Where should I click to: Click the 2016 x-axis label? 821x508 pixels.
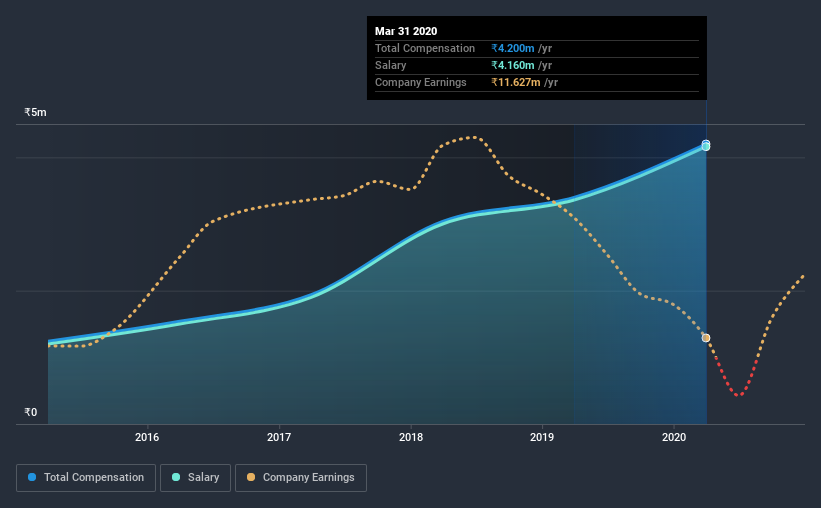[147, 437]
